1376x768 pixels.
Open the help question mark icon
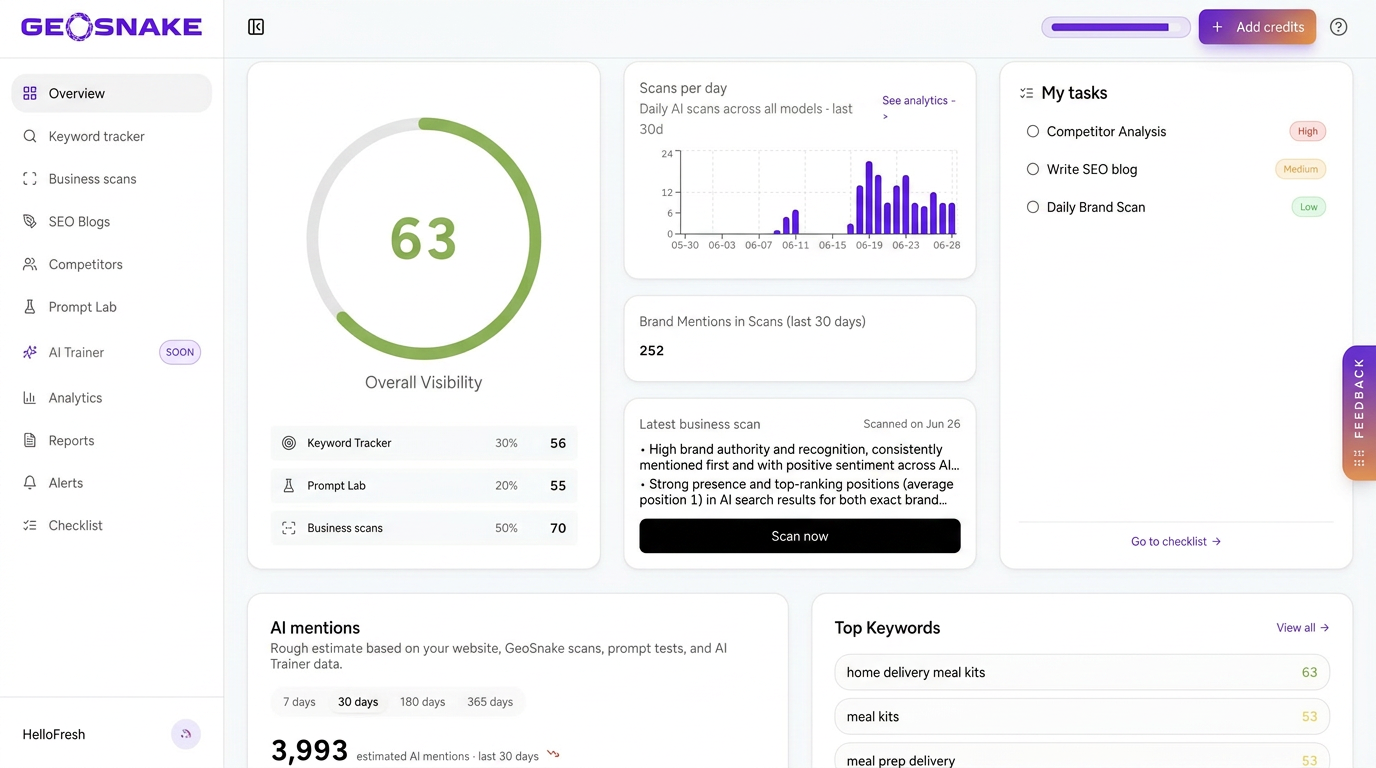[1338, 27]
